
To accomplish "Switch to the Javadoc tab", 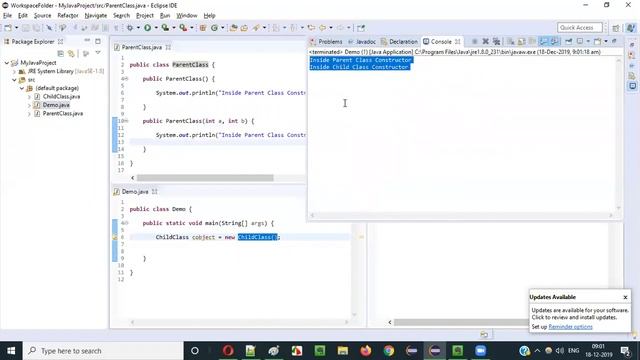I will 362,42.
